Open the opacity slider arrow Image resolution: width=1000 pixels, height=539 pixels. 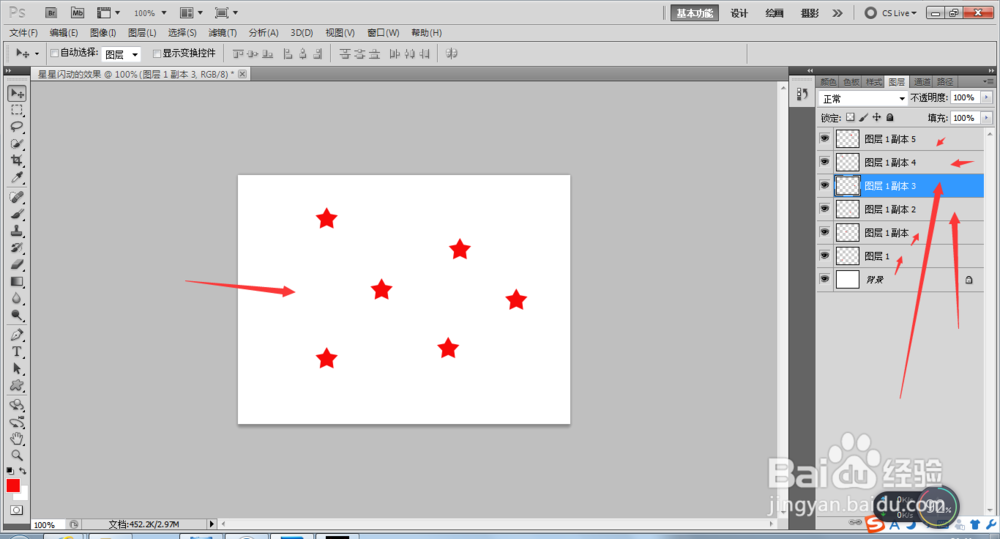(x=987, y=98)
